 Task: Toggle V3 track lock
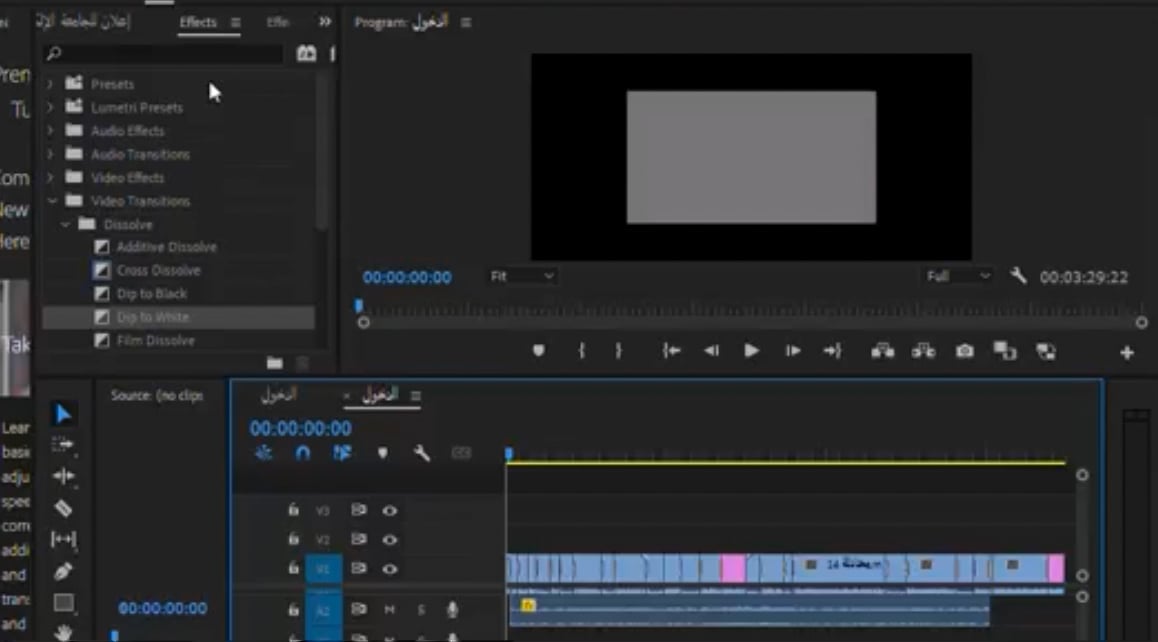pyautogui.click(x=293, y=510)
